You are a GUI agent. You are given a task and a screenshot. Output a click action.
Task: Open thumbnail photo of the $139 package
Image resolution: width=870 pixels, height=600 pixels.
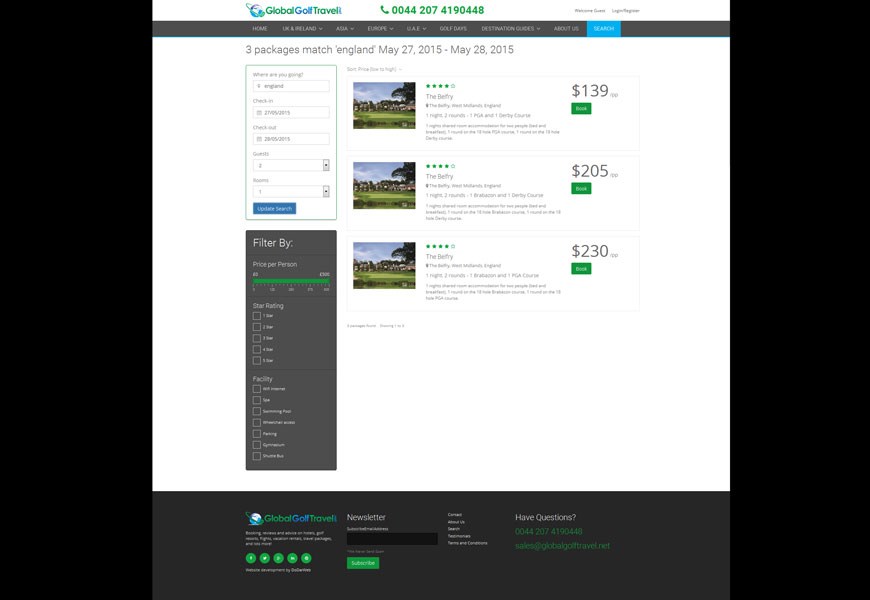pos(384,105)
